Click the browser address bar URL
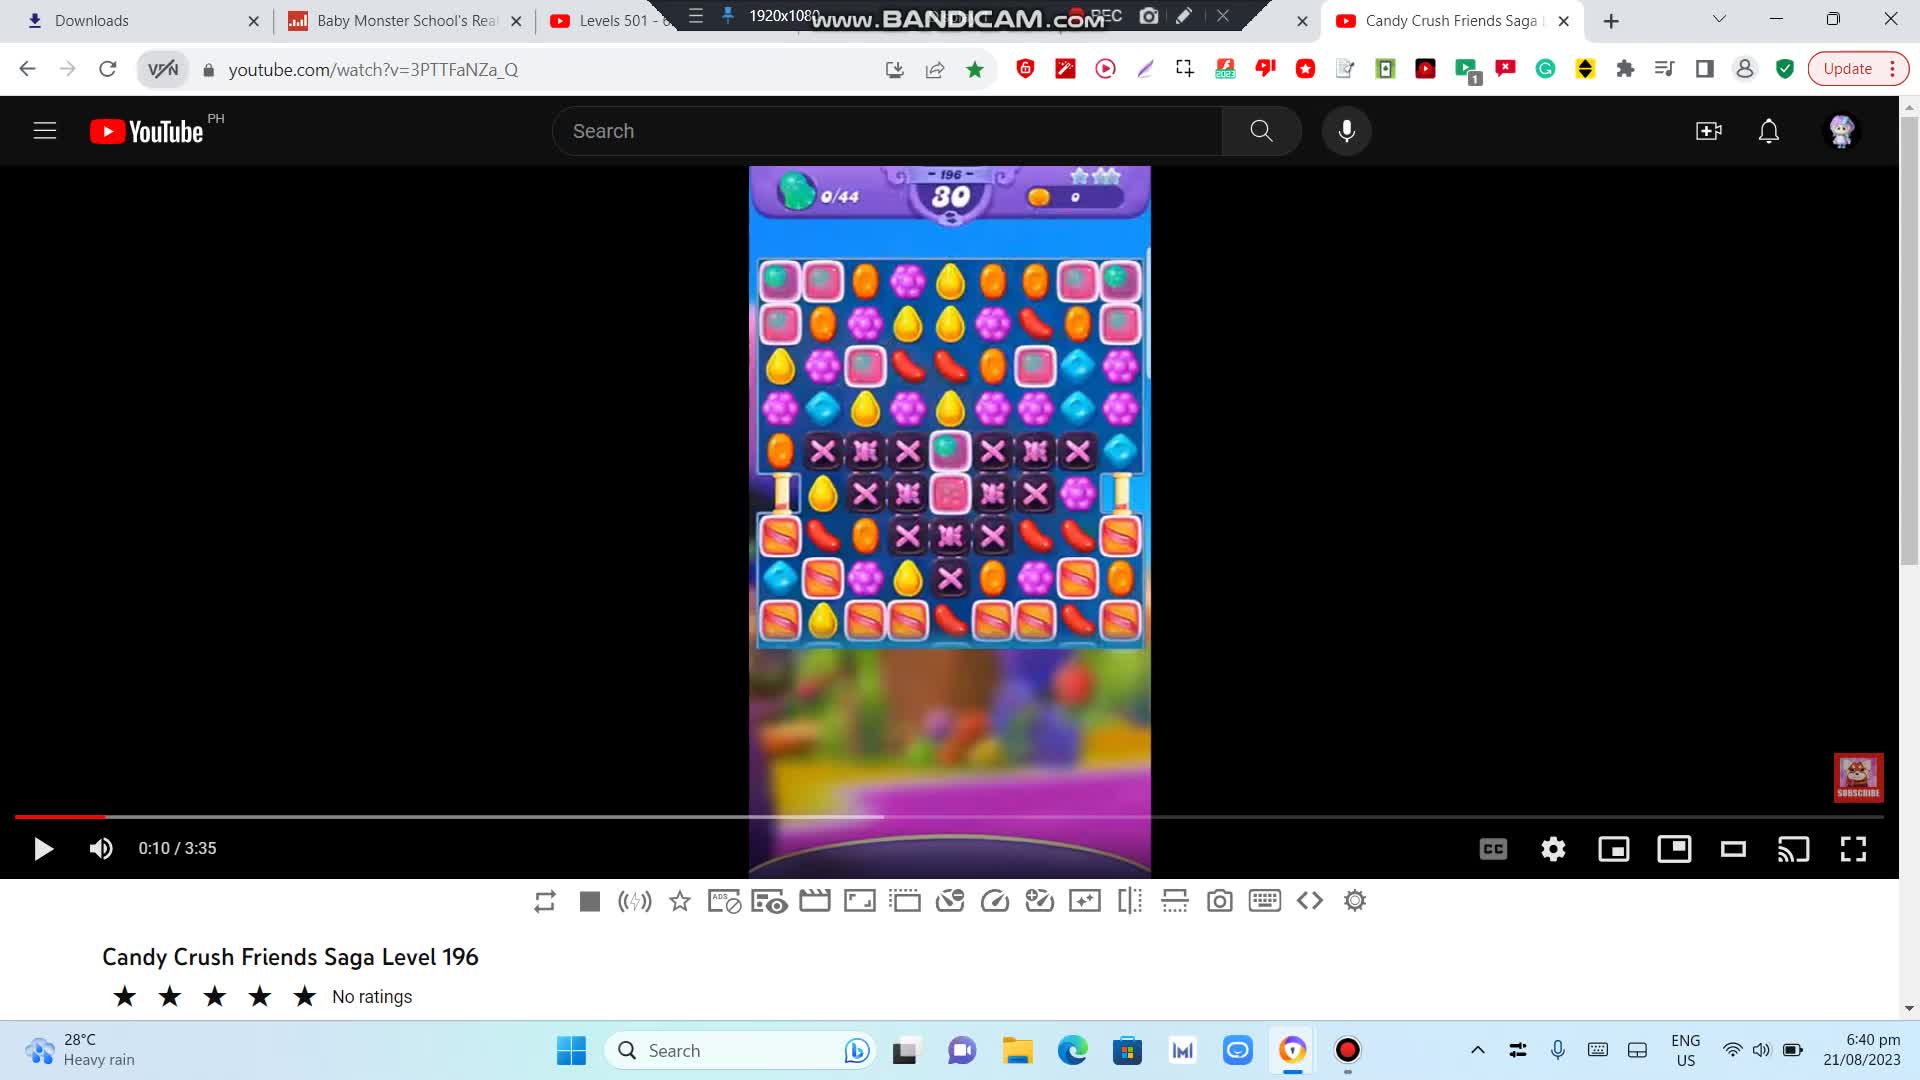Viewport: 1920px width, 1080px height. [373, 70]
